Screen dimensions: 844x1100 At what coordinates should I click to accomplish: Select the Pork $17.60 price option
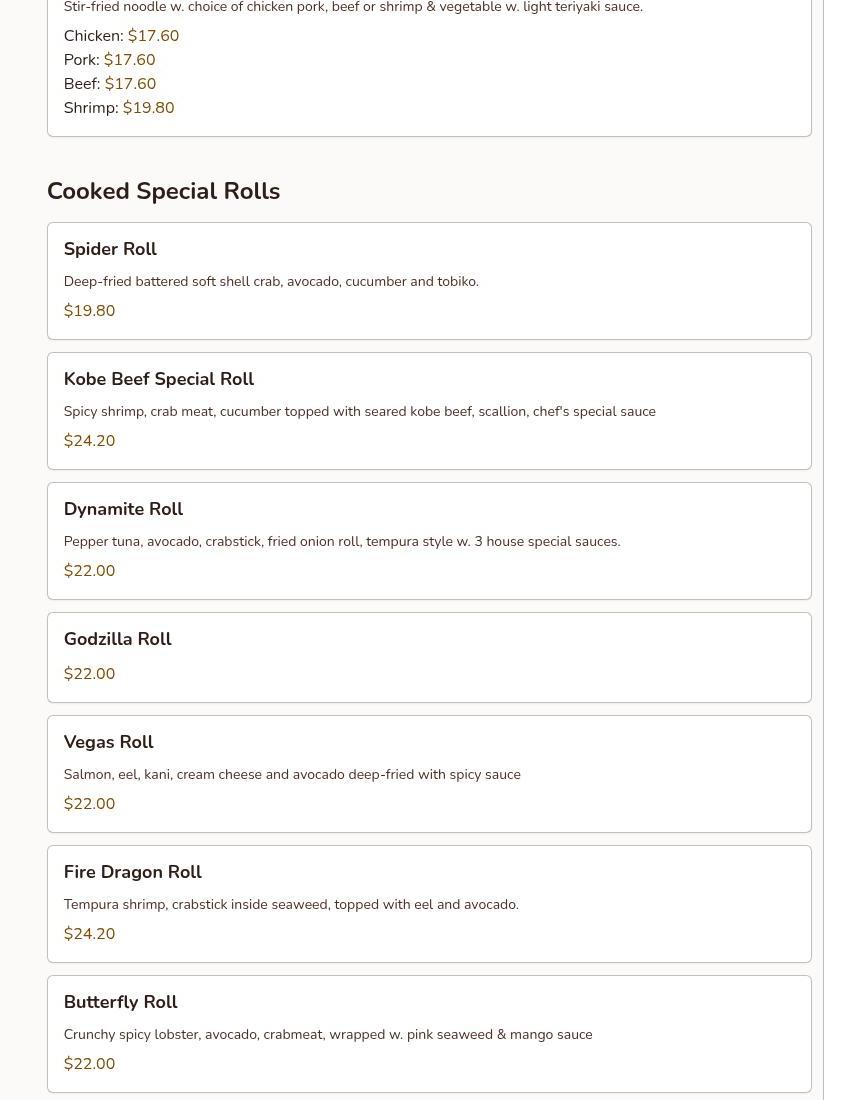[109, 60]
